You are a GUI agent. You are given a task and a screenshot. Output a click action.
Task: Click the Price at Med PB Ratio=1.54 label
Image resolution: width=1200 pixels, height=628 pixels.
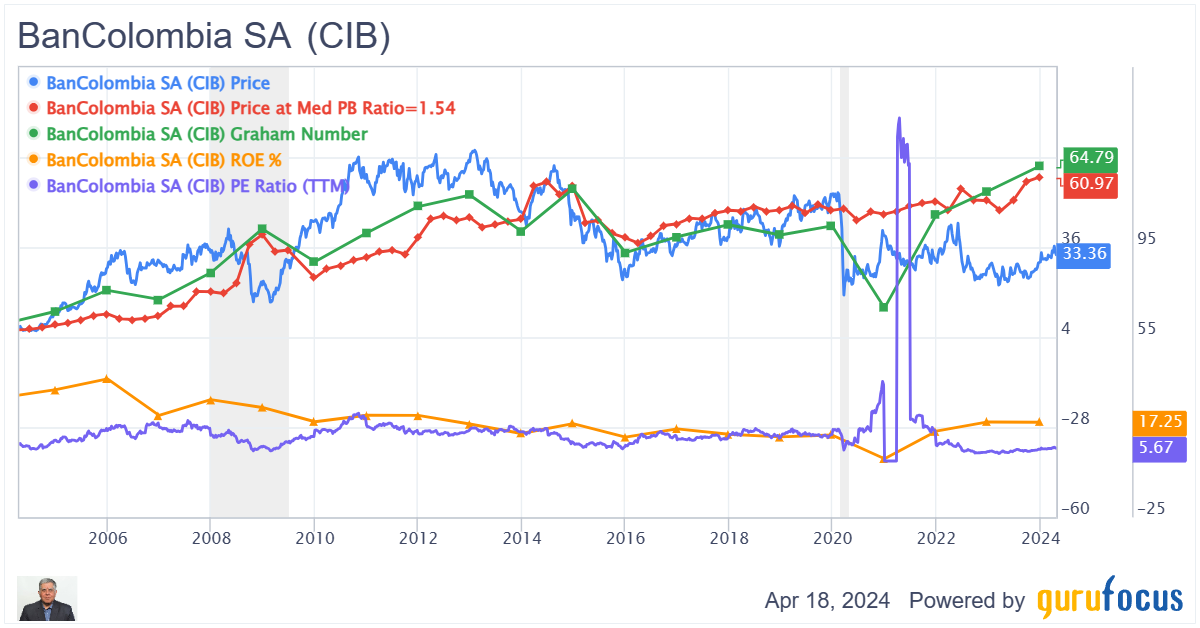click(x=251, y=108)
